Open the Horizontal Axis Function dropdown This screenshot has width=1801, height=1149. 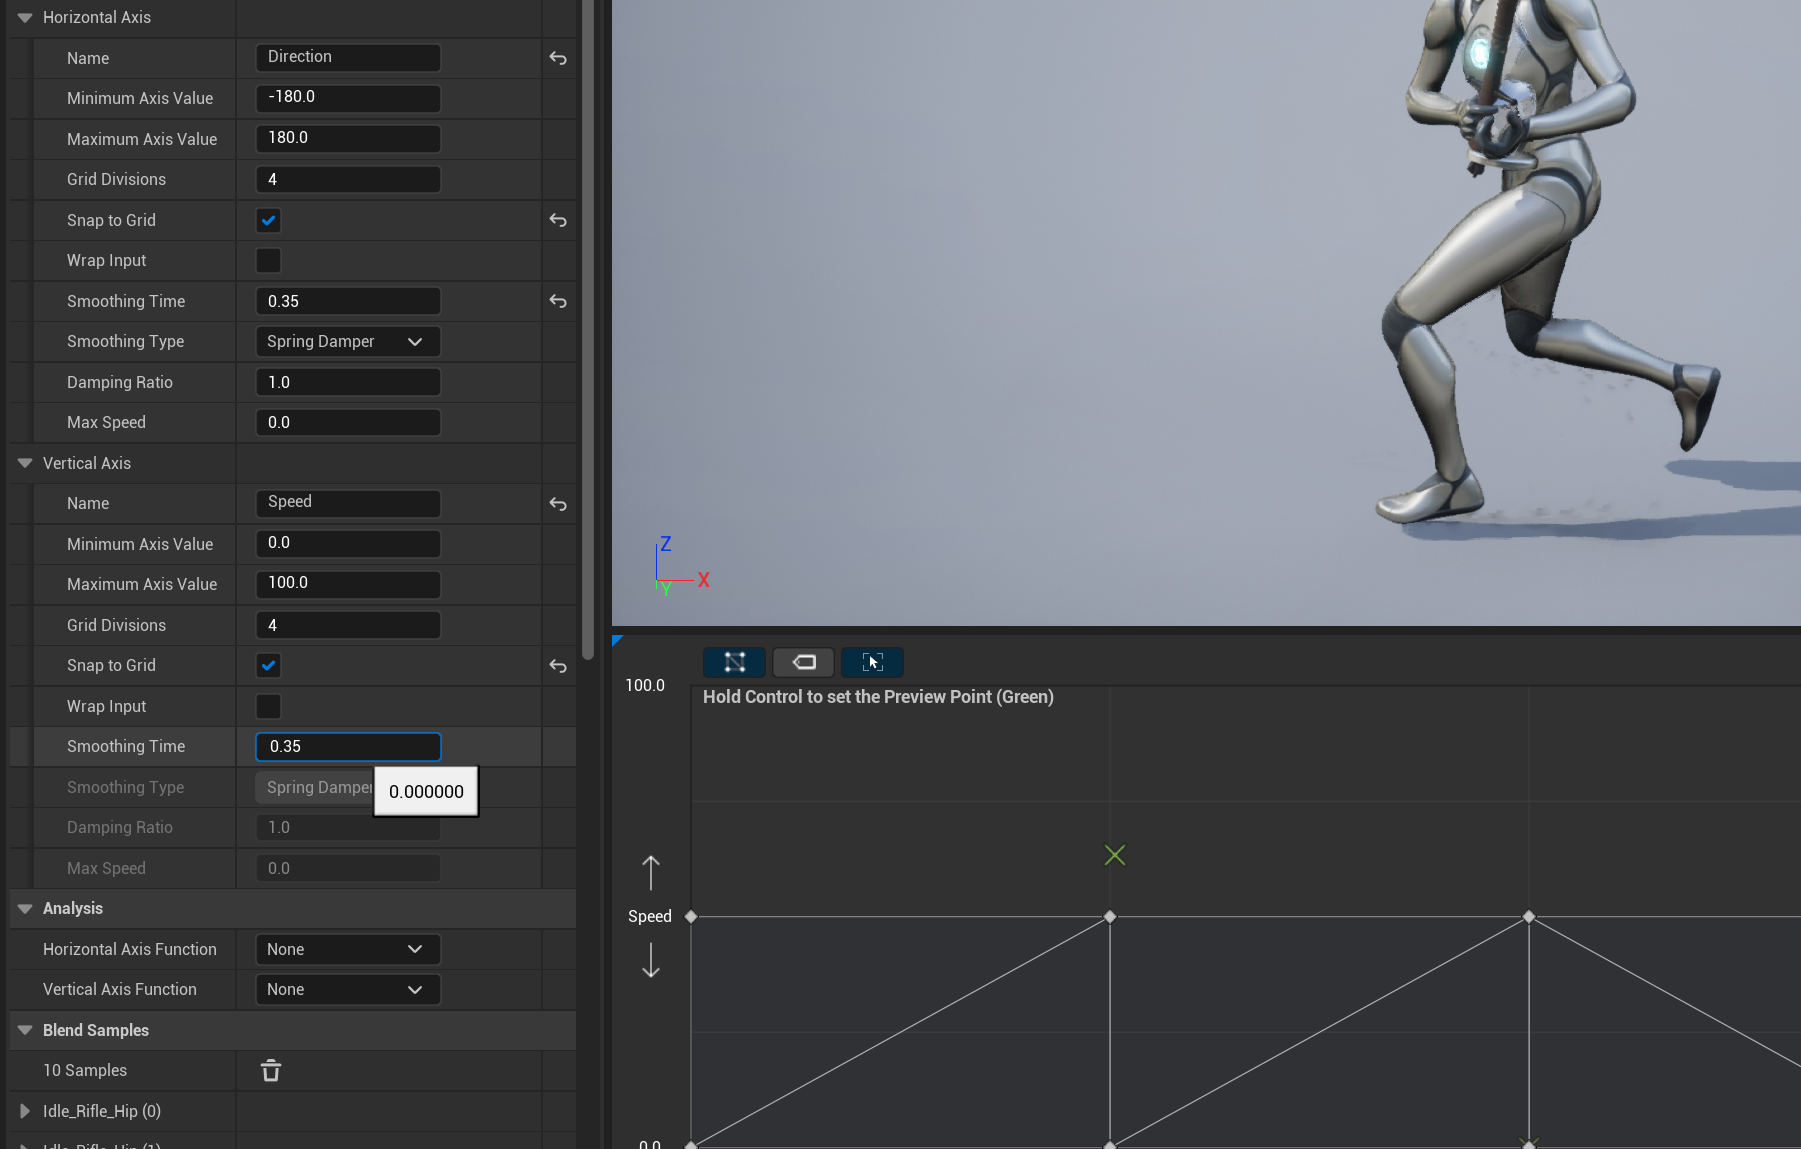tap(347, 949)
